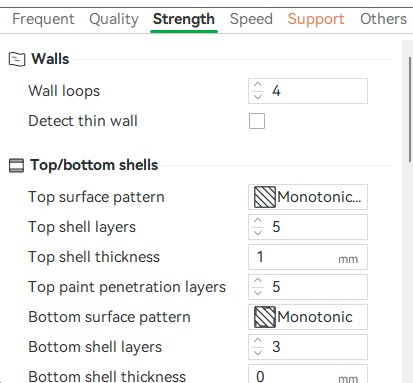Viewport: 413px width, 383px height.
Task: Increase Top shell layers with the up arrow
Action: click(258, 221)
